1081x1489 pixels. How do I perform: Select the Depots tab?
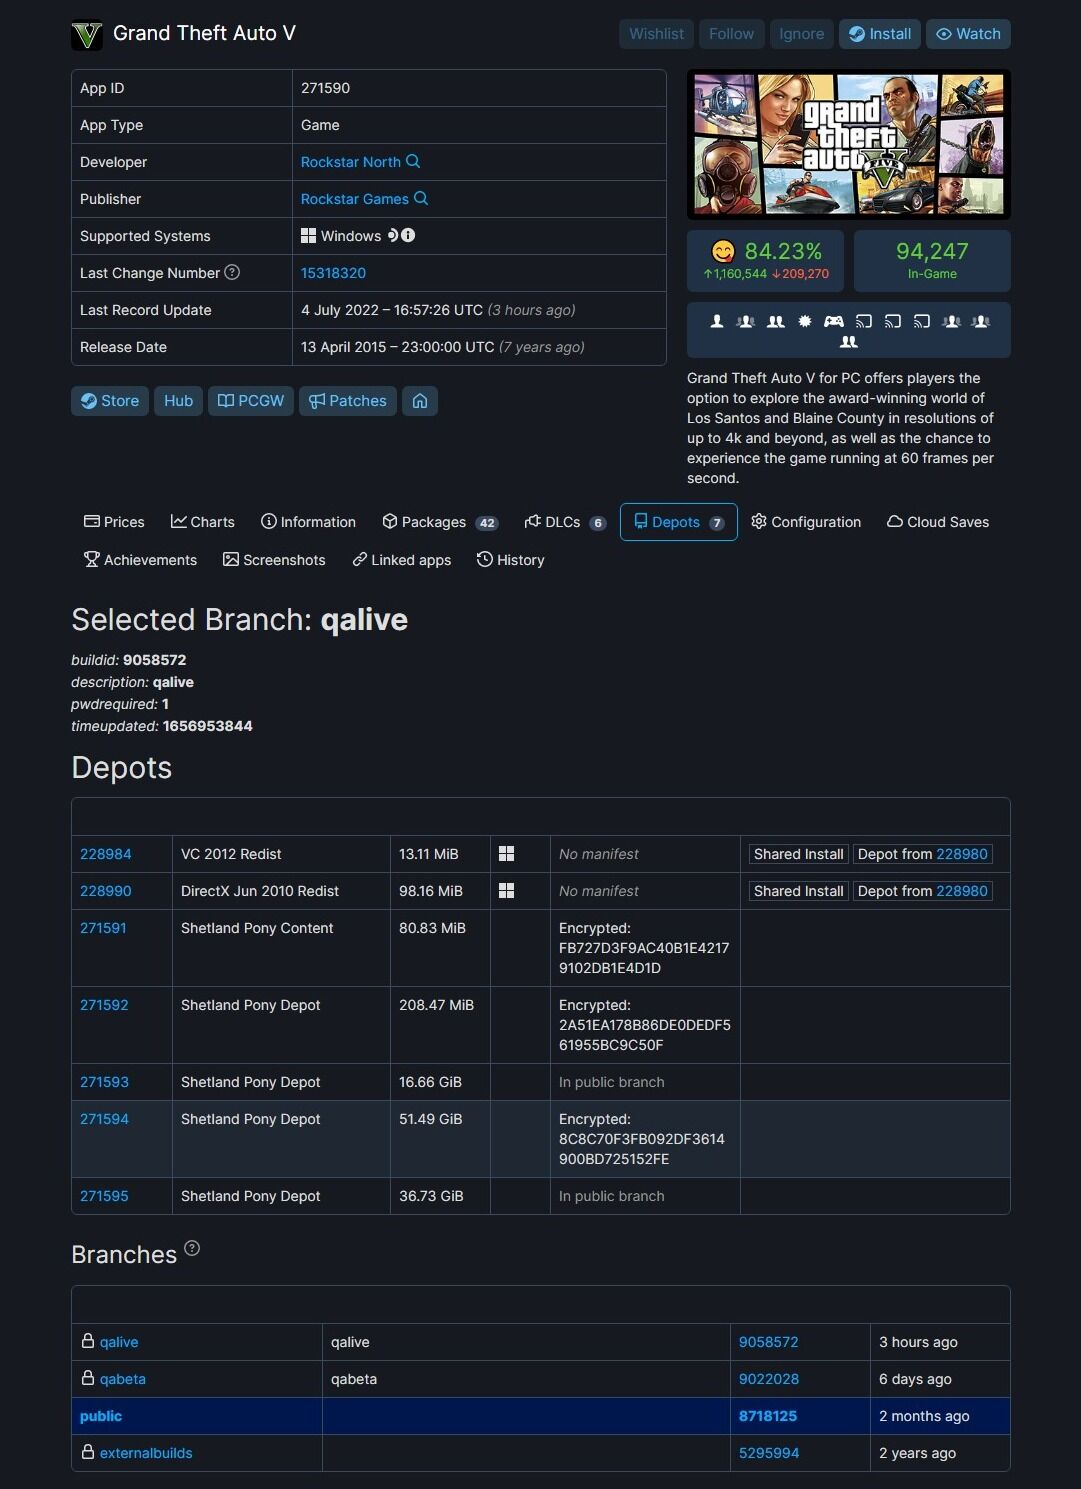pyautogui.click(x=679, y=522)
